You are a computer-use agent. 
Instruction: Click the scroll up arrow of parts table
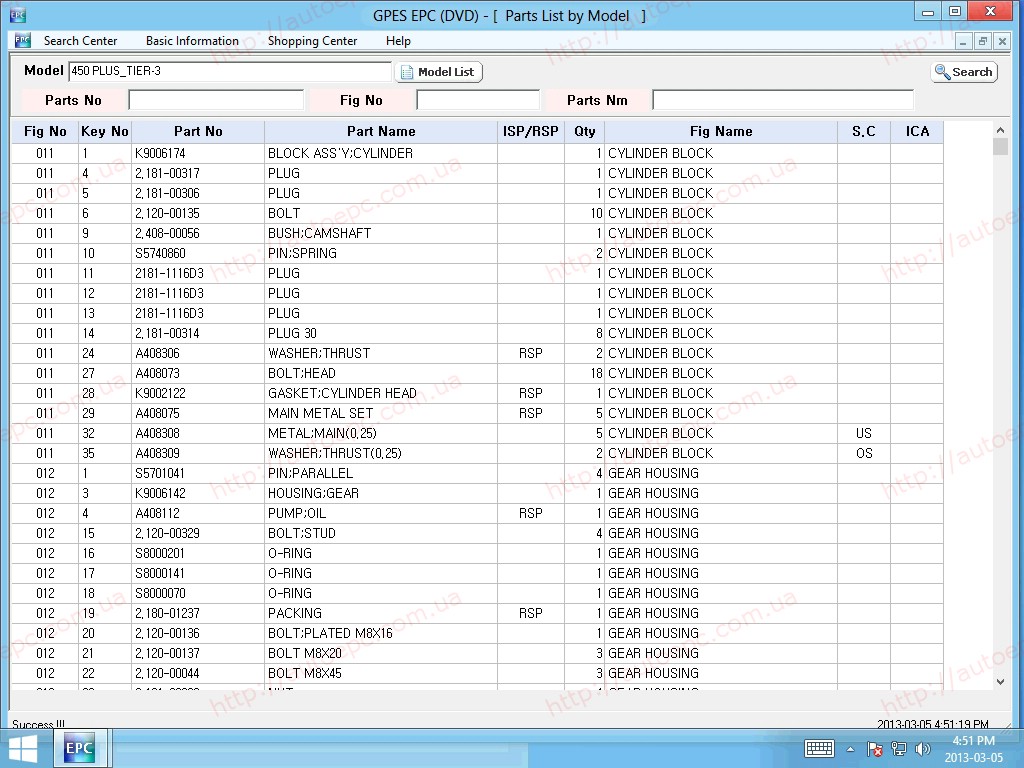coord(1000,130)
